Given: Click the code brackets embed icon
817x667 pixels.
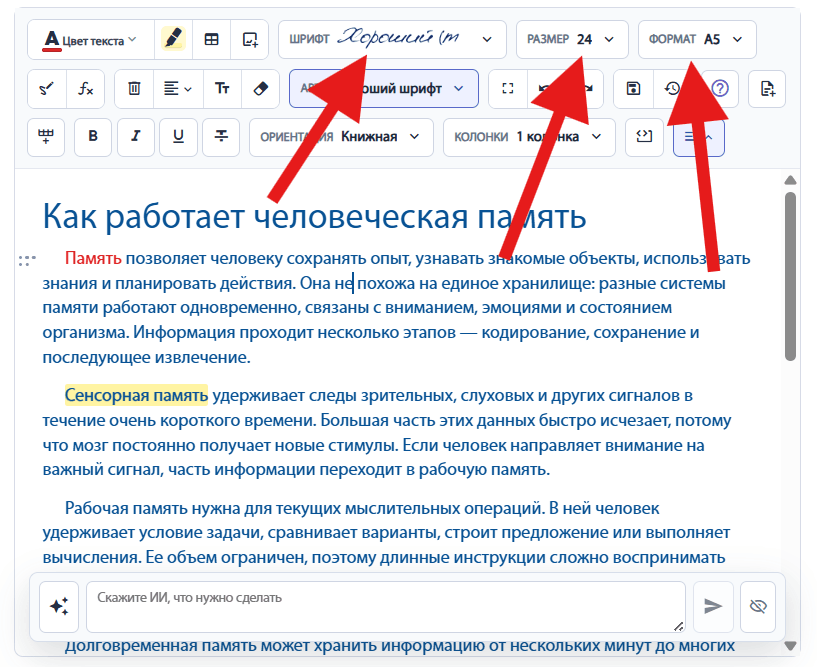Looking at the screenshot, I should tap(644, 137).
